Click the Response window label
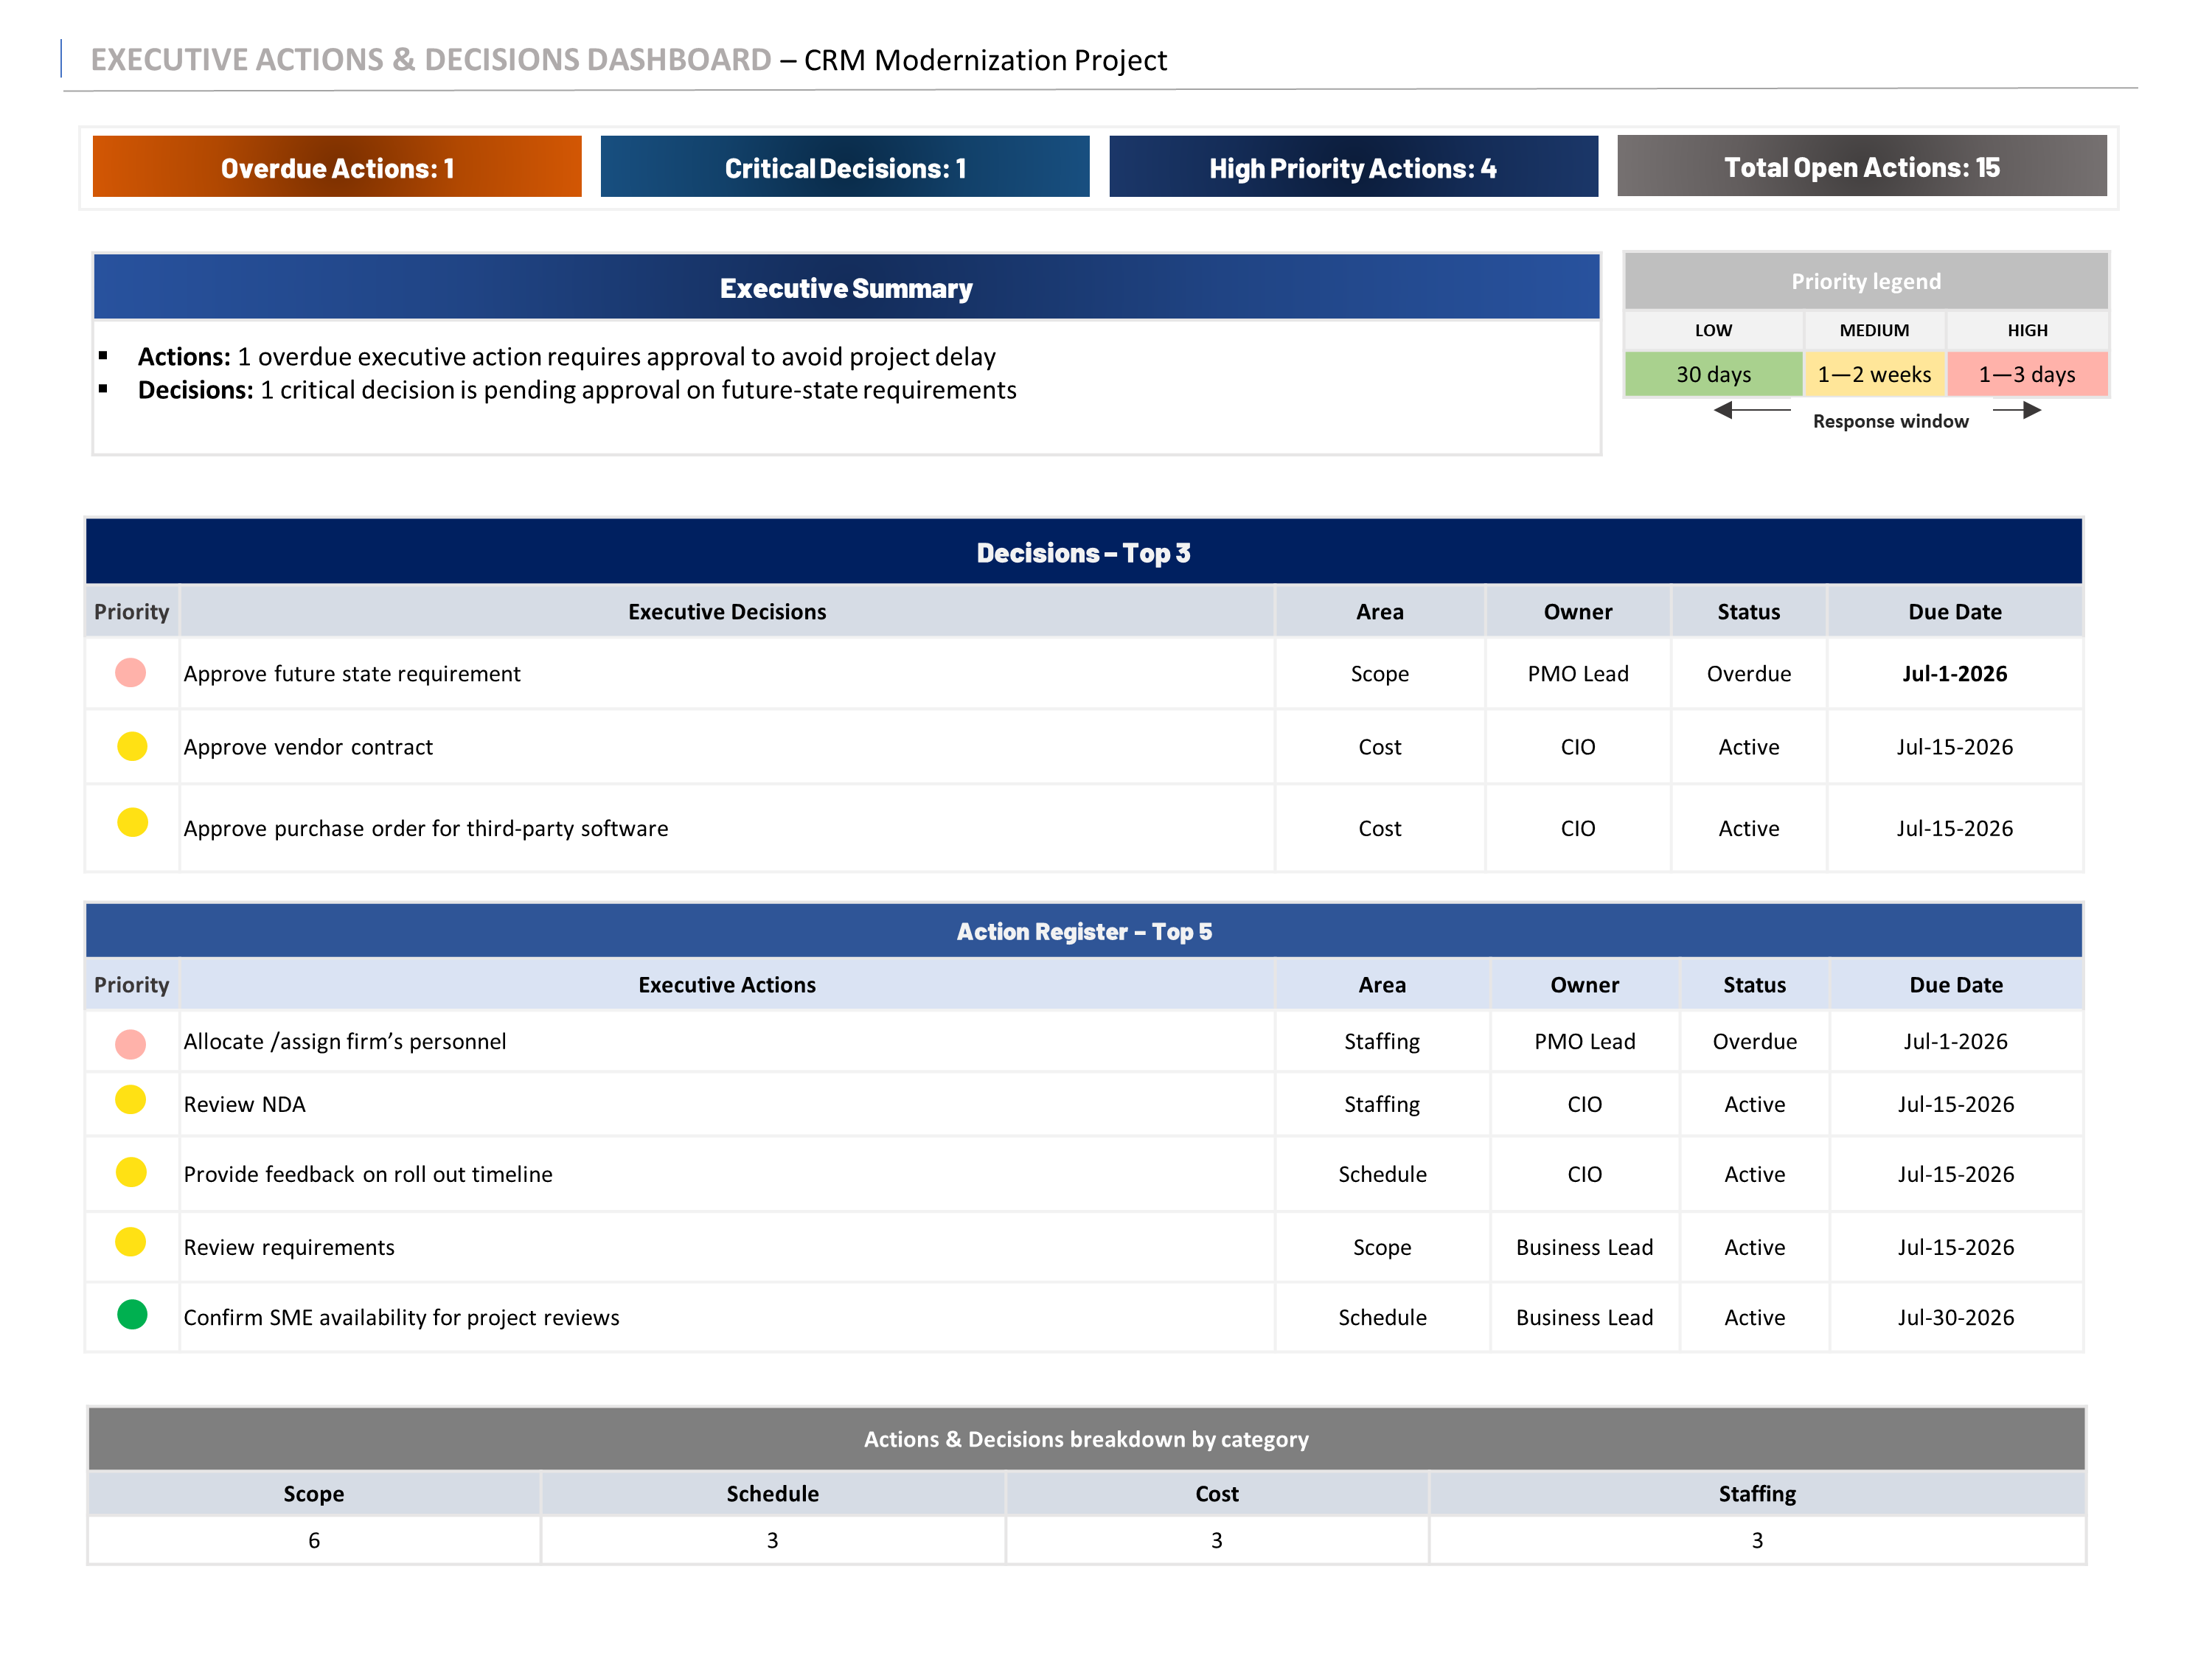This screenshot has width=2212, height=1659. tap(1890, 421)
